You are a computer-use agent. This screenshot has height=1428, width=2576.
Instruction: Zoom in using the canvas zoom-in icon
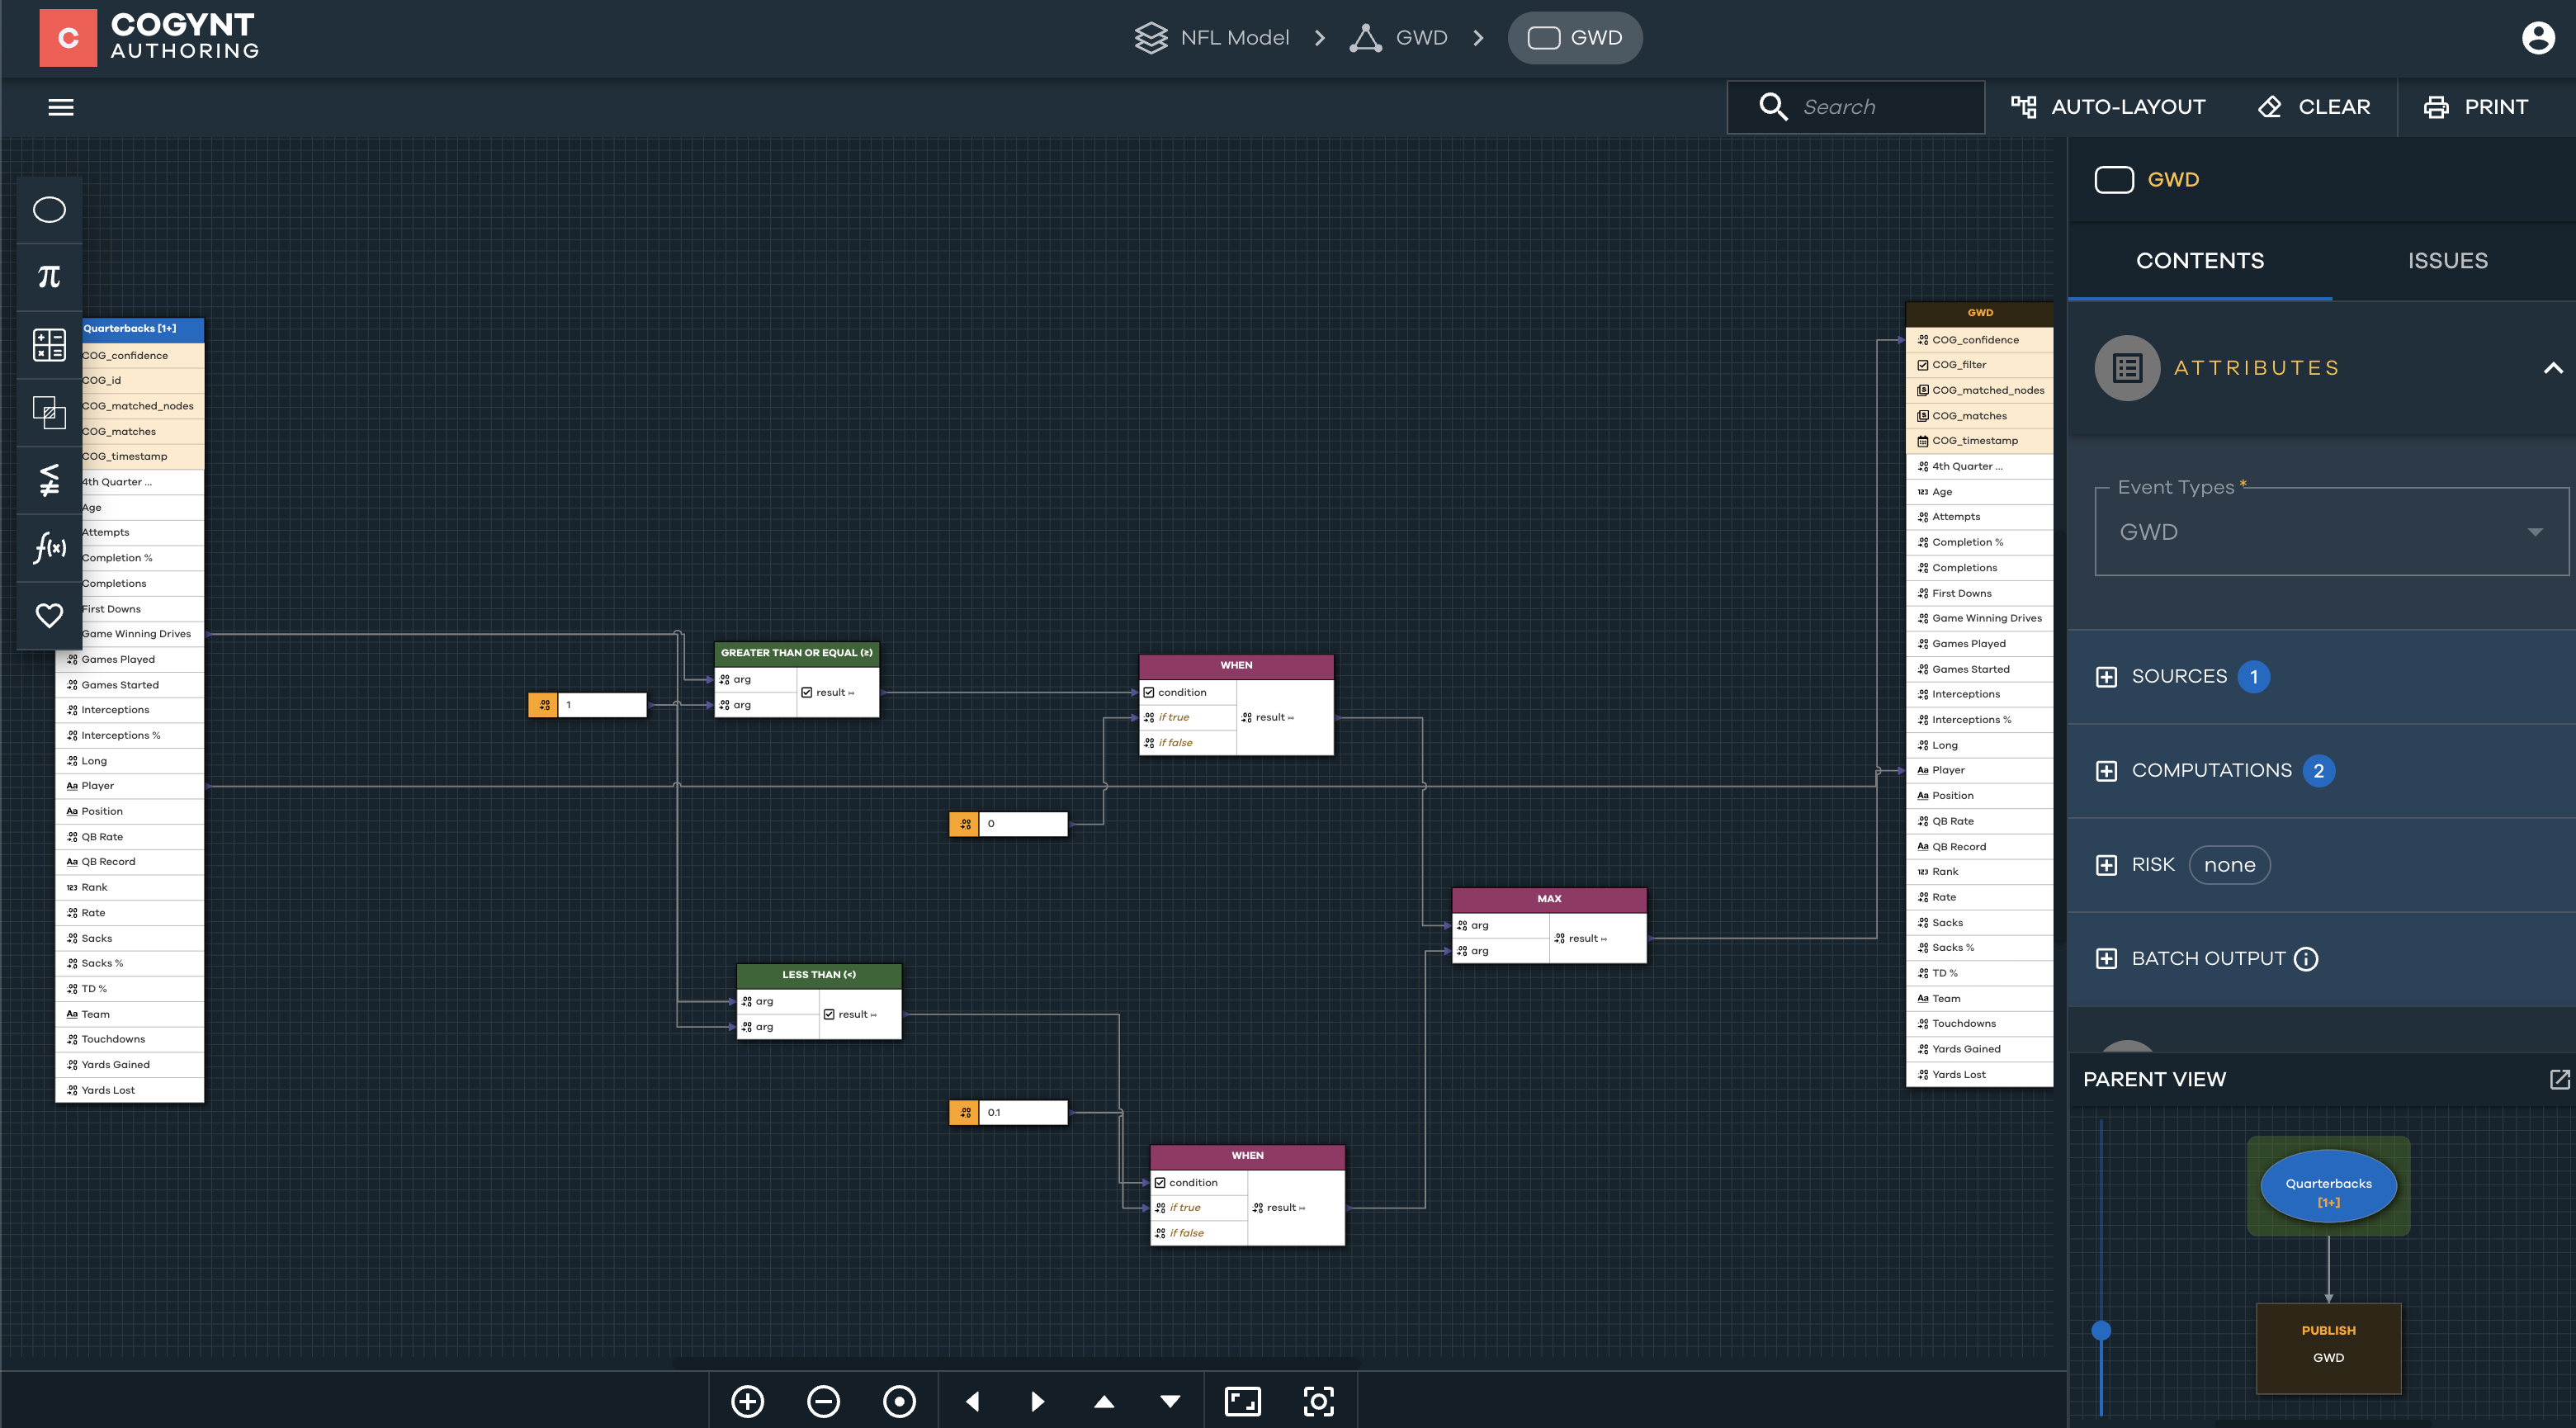coord(747,1400)
